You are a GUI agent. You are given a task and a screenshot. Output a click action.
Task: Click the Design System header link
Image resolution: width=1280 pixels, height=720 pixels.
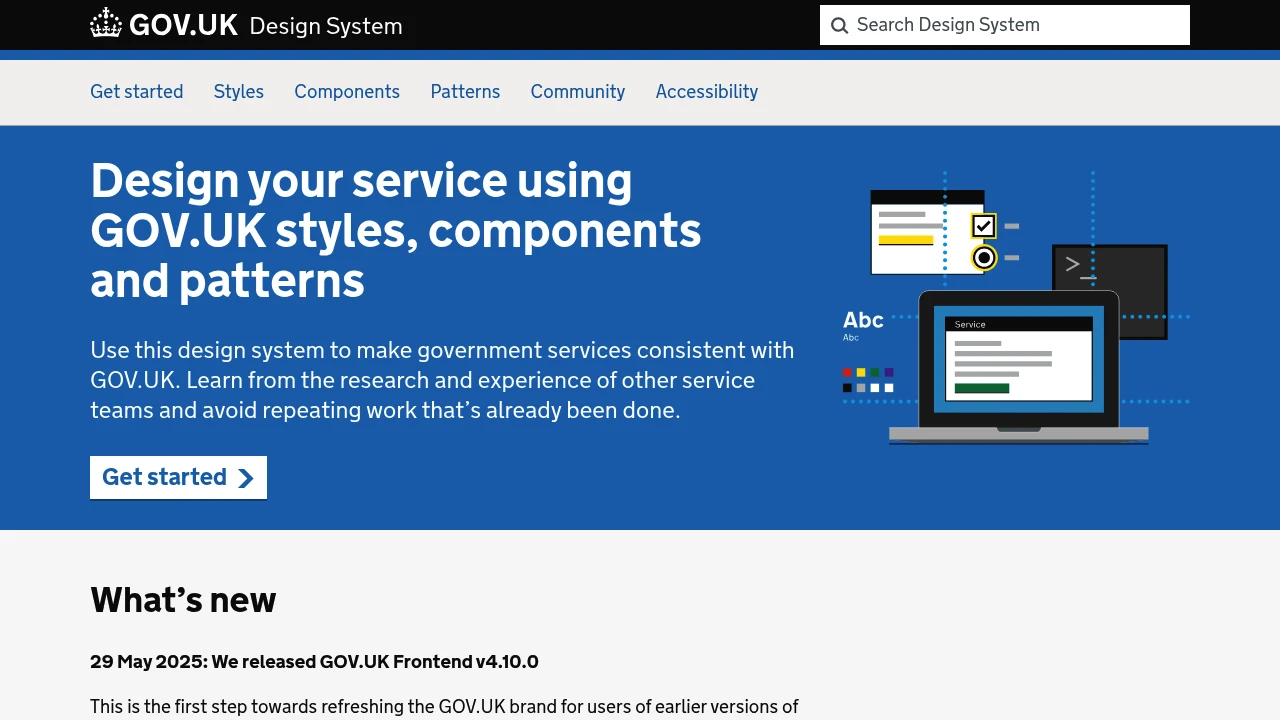click(x=325, y=26)
